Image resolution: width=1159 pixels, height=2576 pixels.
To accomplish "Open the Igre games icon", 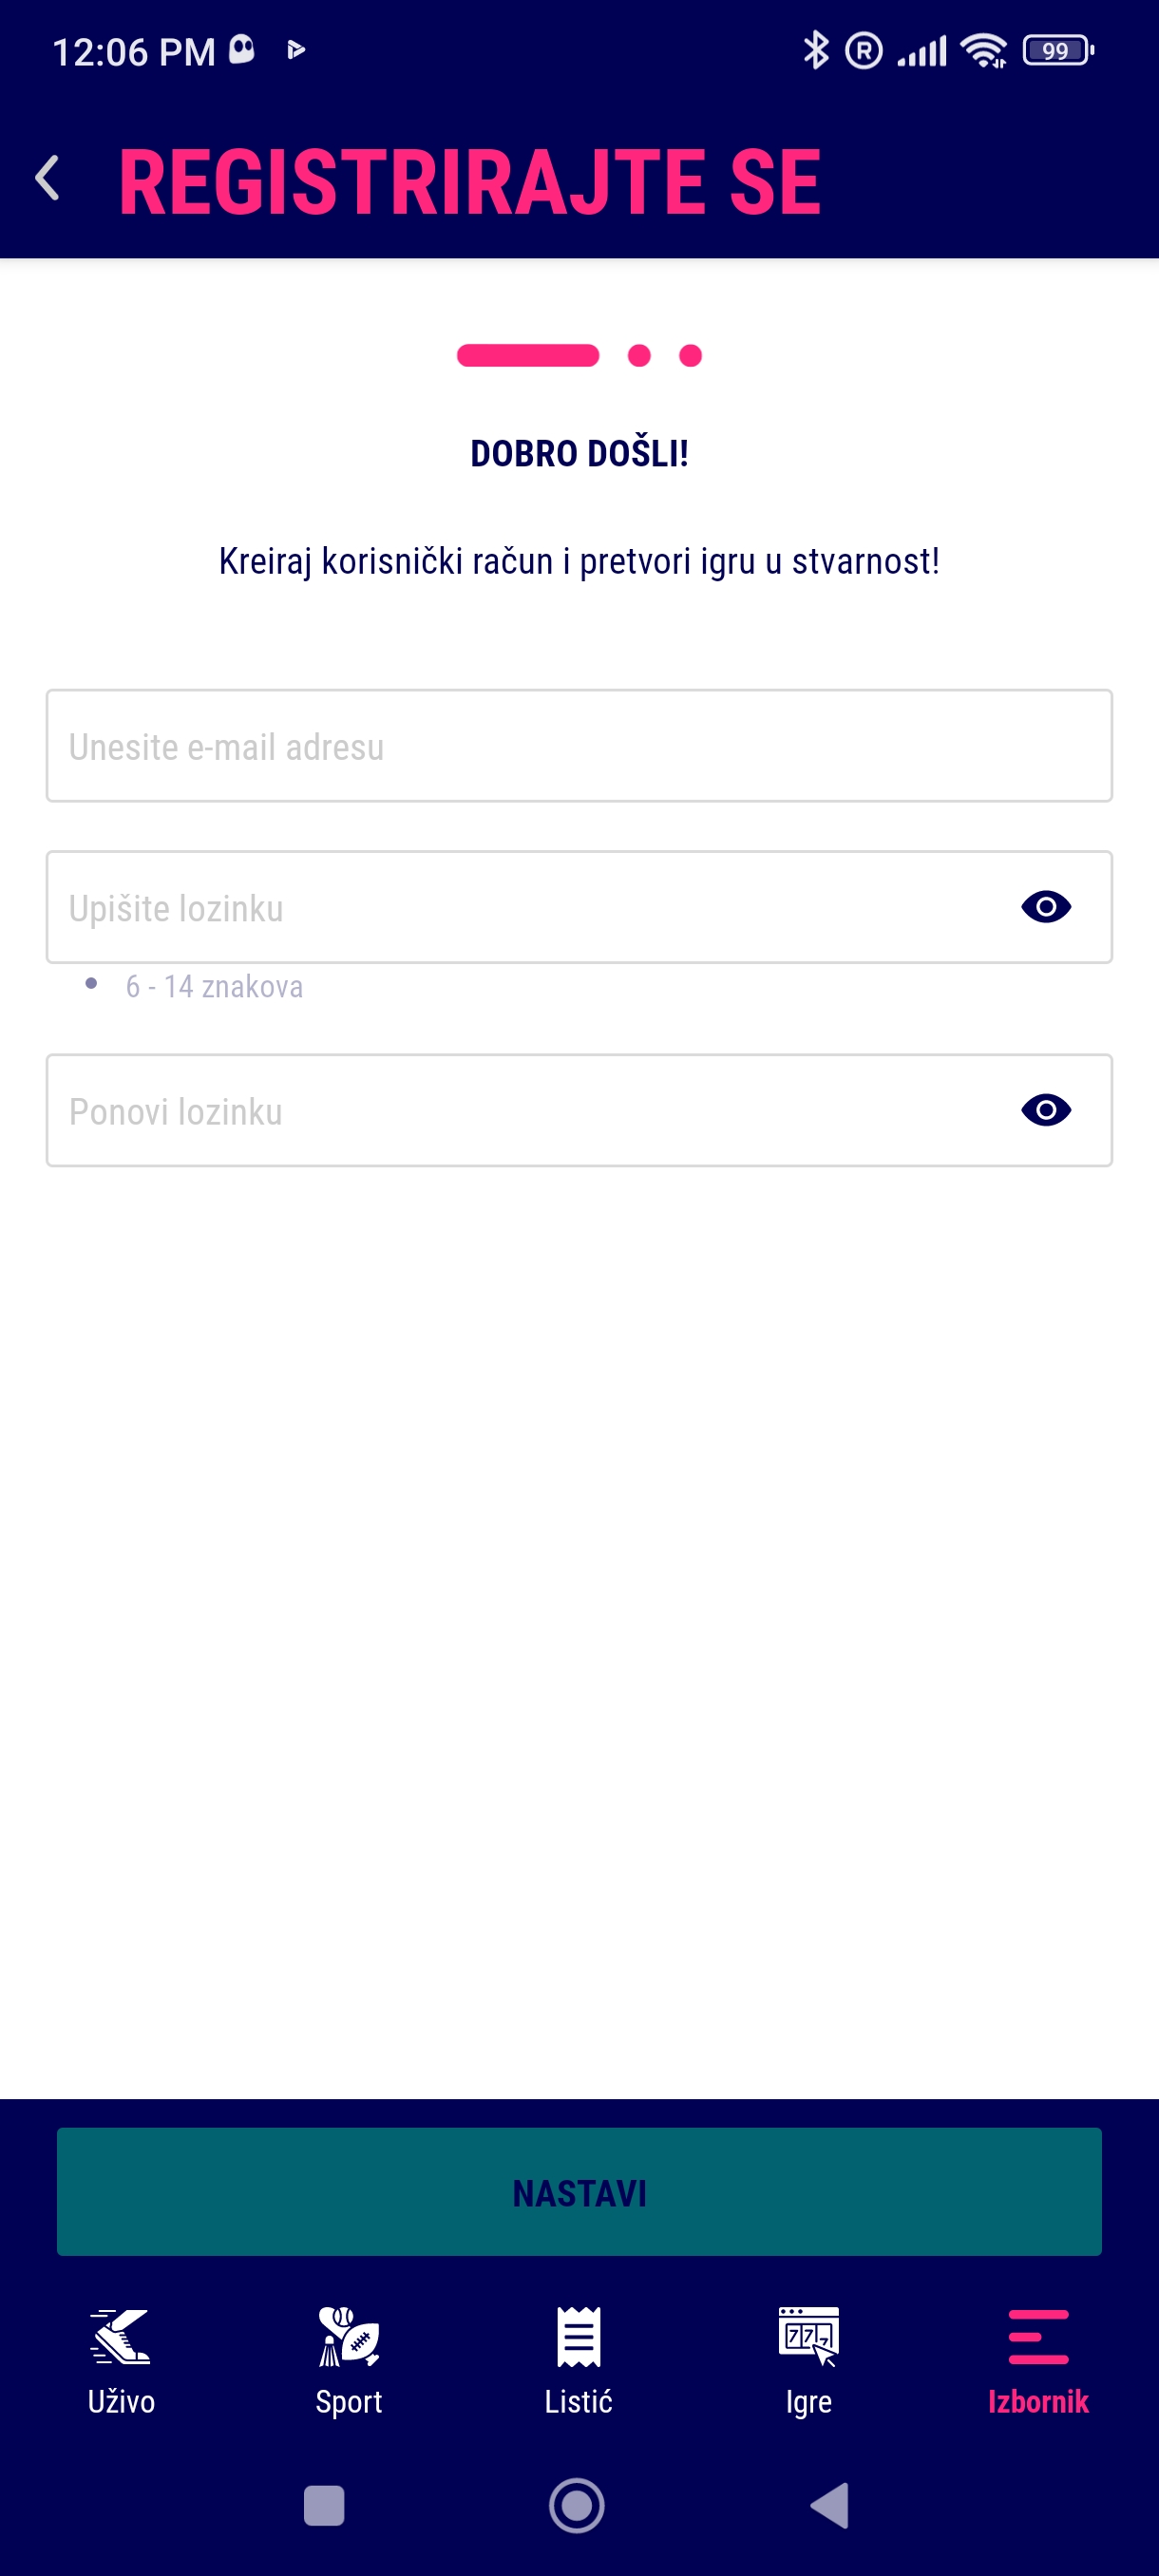I will [809, 2336].
